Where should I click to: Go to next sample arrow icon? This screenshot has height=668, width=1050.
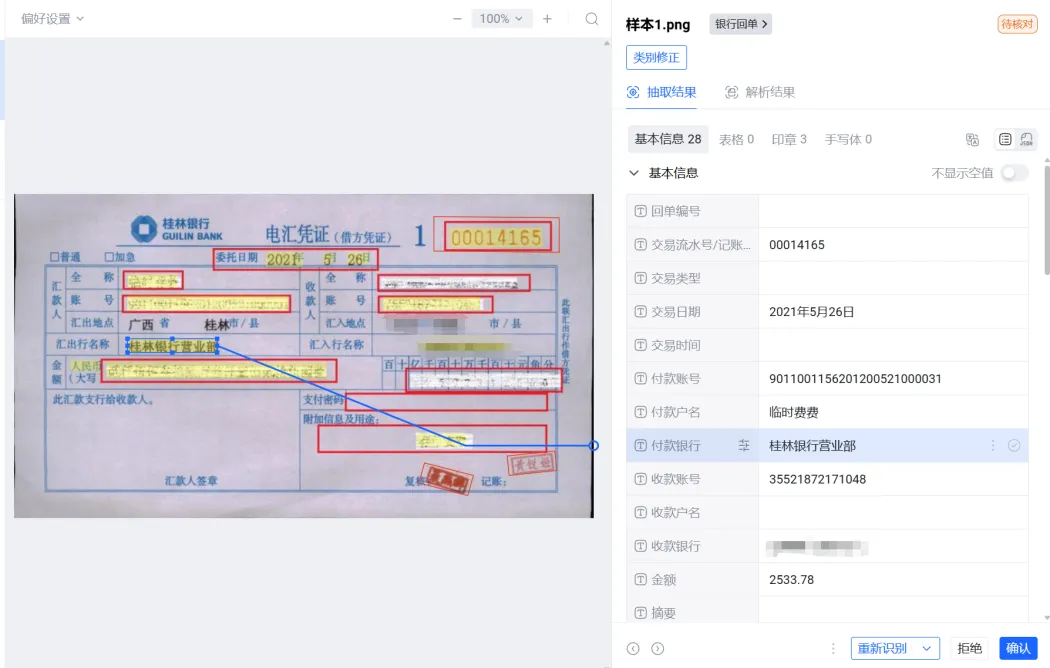[x=657, y=648]
